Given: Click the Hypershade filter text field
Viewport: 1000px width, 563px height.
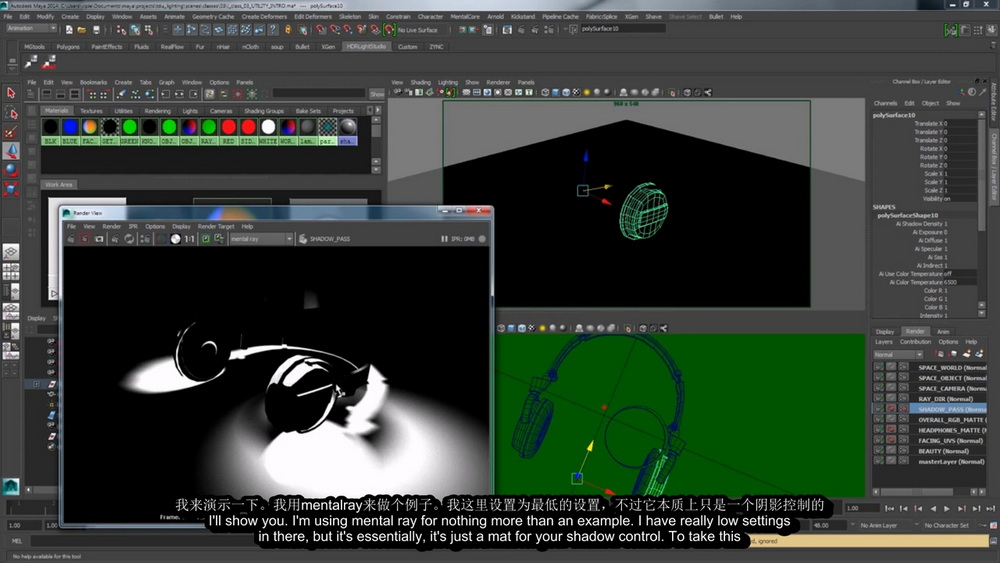Looking at the screenshot, I should pos(318,94).
